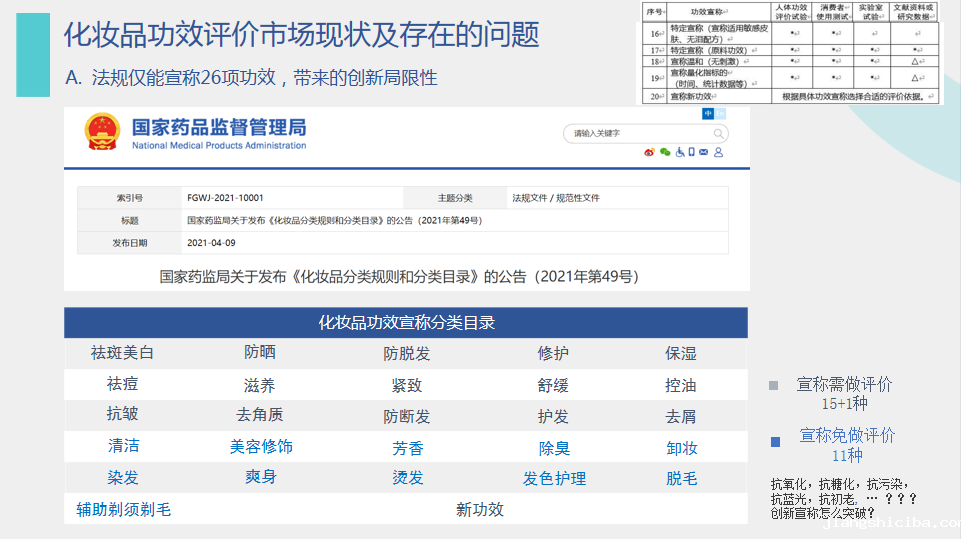Select the 滋养 cell

[x=259, y=386]
